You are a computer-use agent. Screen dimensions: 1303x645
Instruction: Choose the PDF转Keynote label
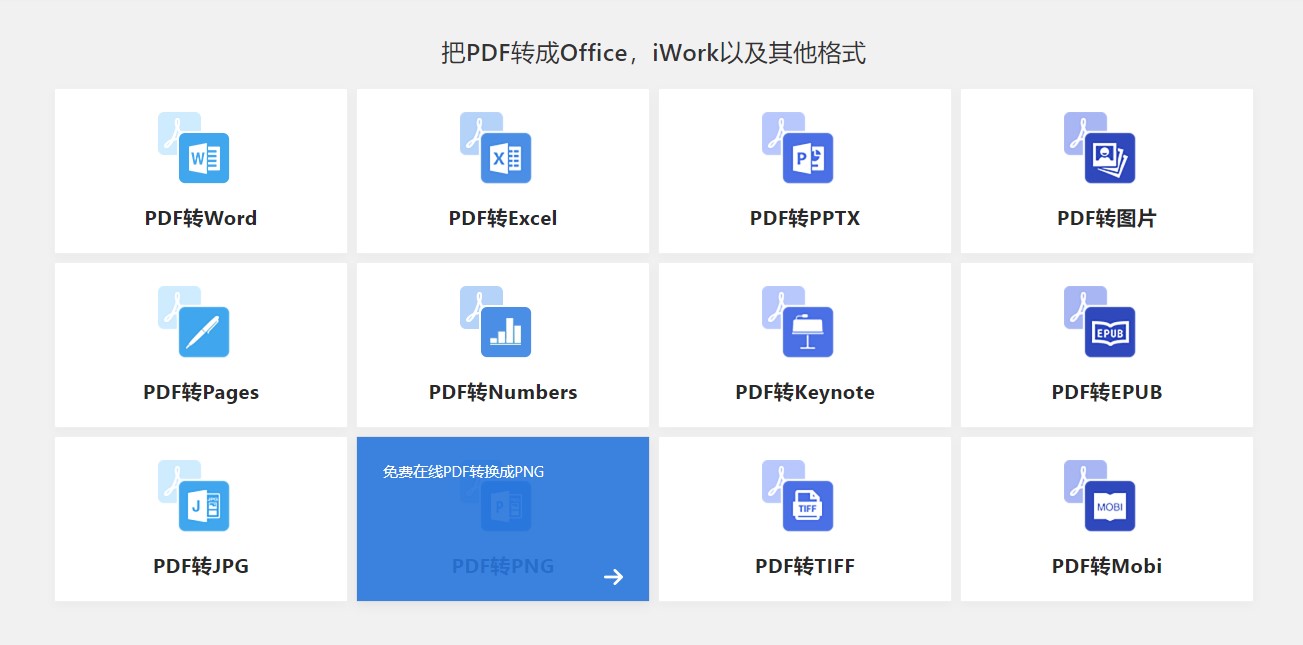805,392
